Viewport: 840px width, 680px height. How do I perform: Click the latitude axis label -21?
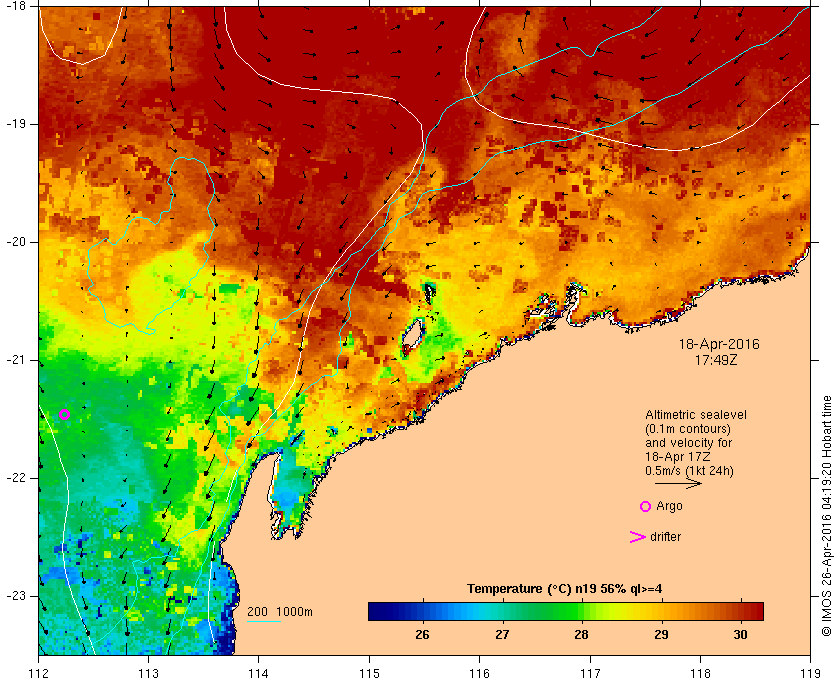(14, 360)
